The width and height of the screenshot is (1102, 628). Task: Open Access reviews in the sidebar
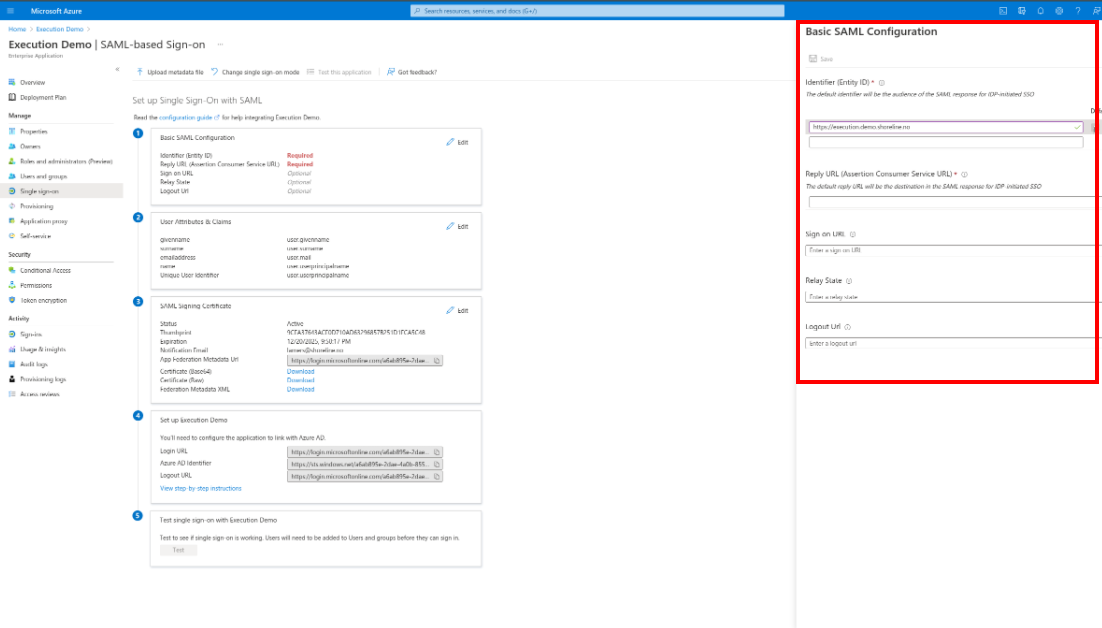[x=39, y=394]
